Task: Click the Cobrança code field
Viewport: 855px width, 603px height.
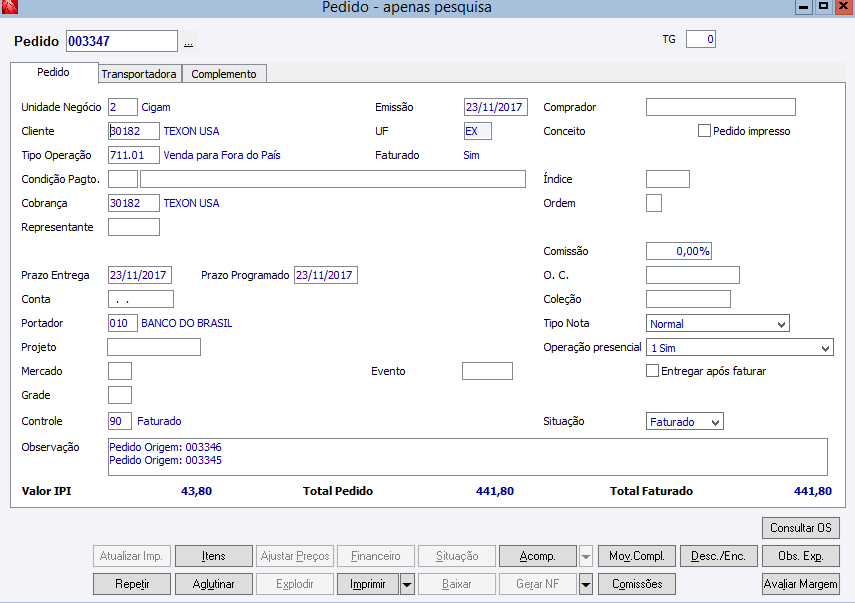Action: [x=134, y=203]
